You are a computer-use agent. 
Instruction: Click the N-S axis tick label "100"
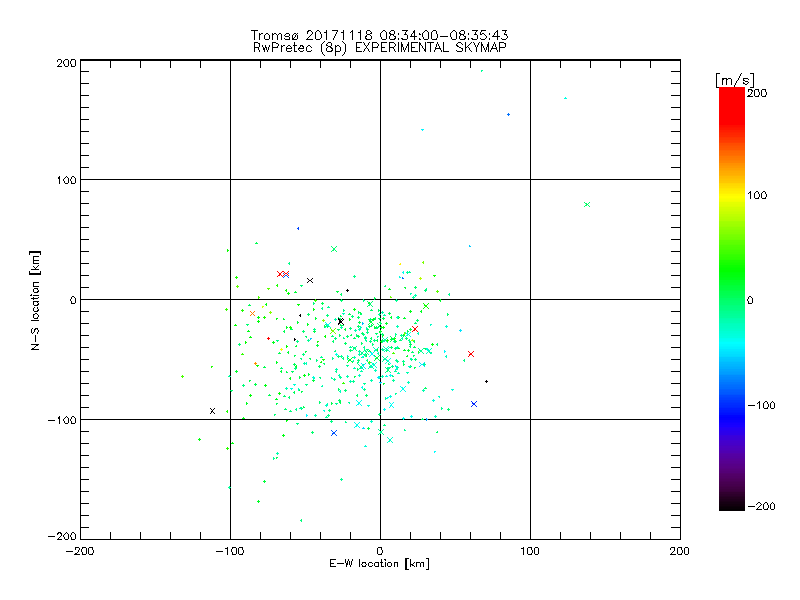click(x=66, y=181)
